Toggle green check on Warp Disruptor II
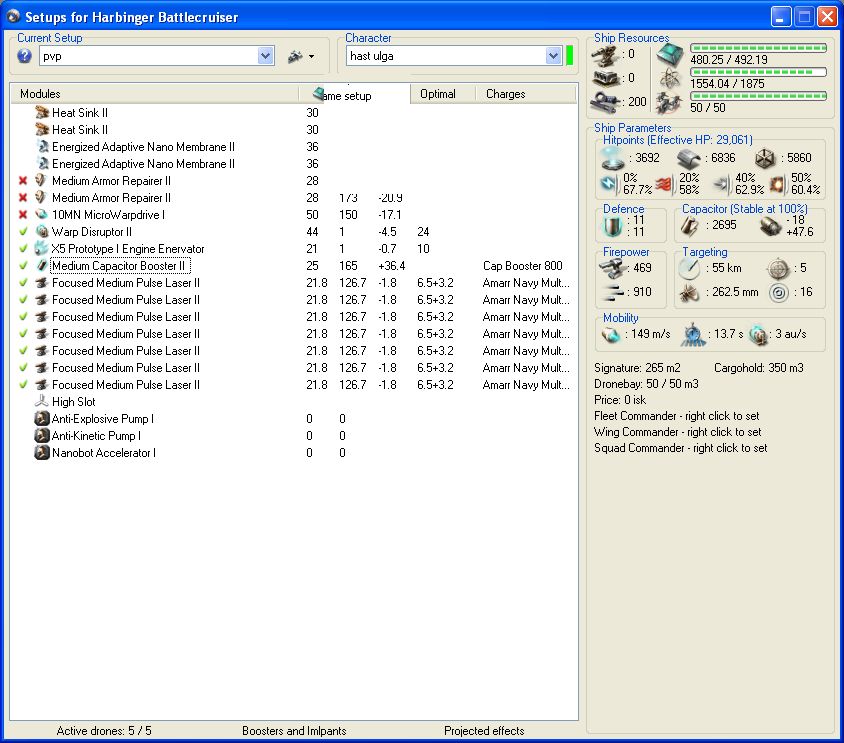The image size is (844, 743). click(23, 232)
